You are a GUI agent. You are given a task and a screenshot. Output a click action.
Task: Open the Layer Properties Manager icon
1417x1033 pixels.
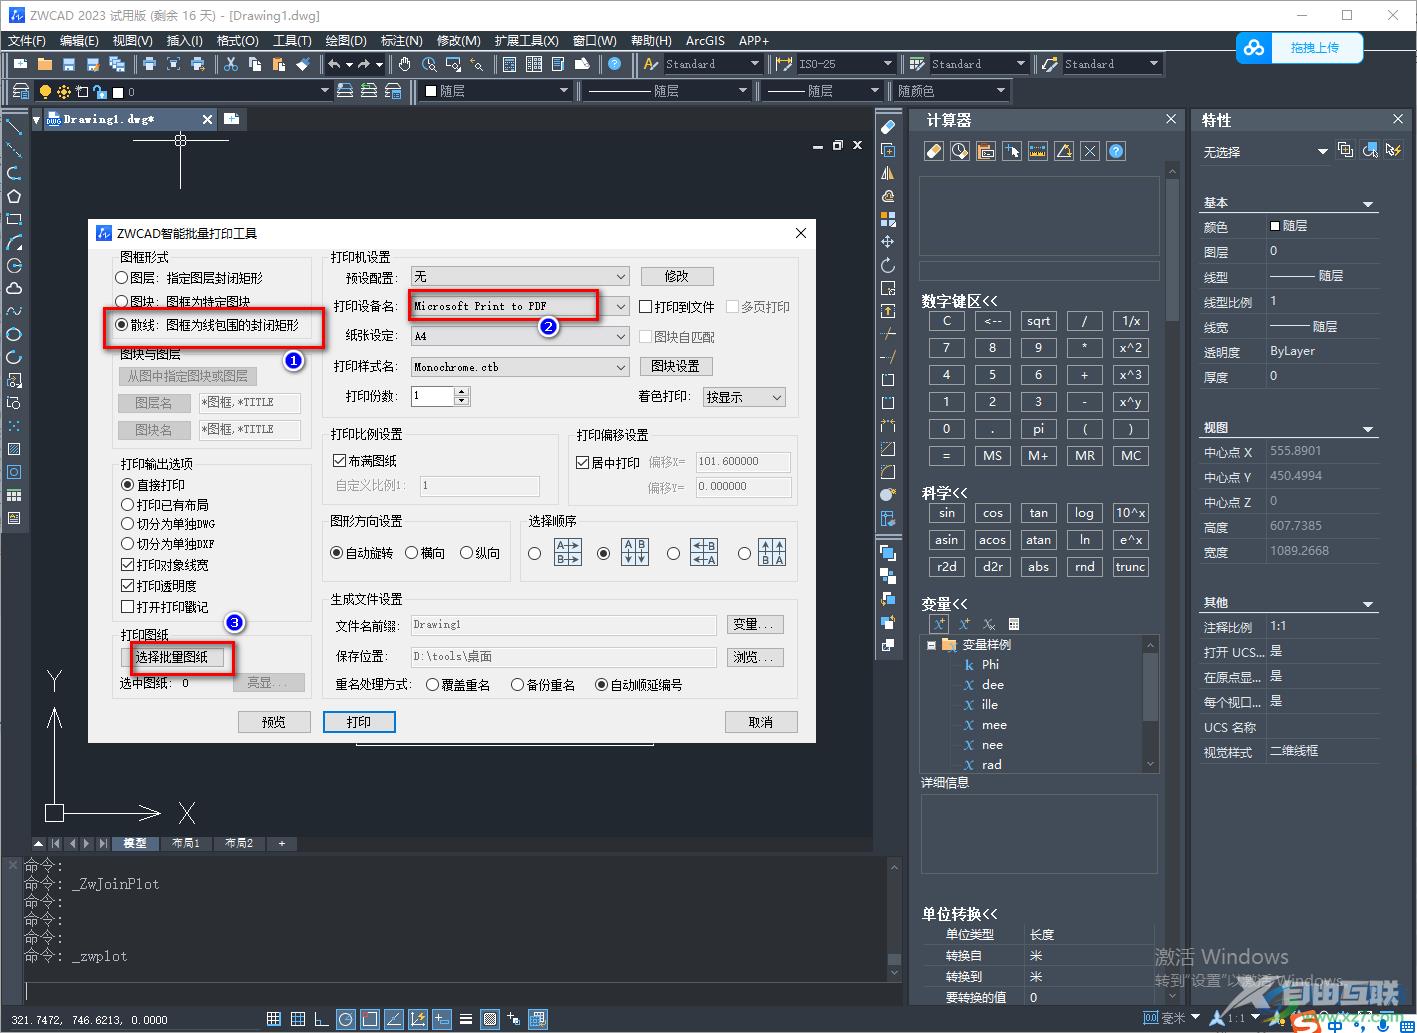(x=20, y=91)
